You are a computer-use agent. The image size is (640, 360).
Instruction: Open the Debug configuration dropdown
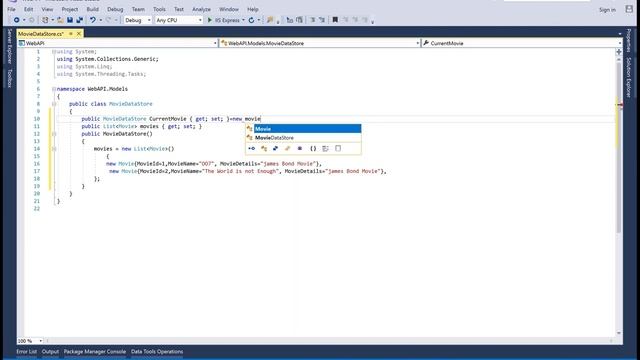[138, 20]
